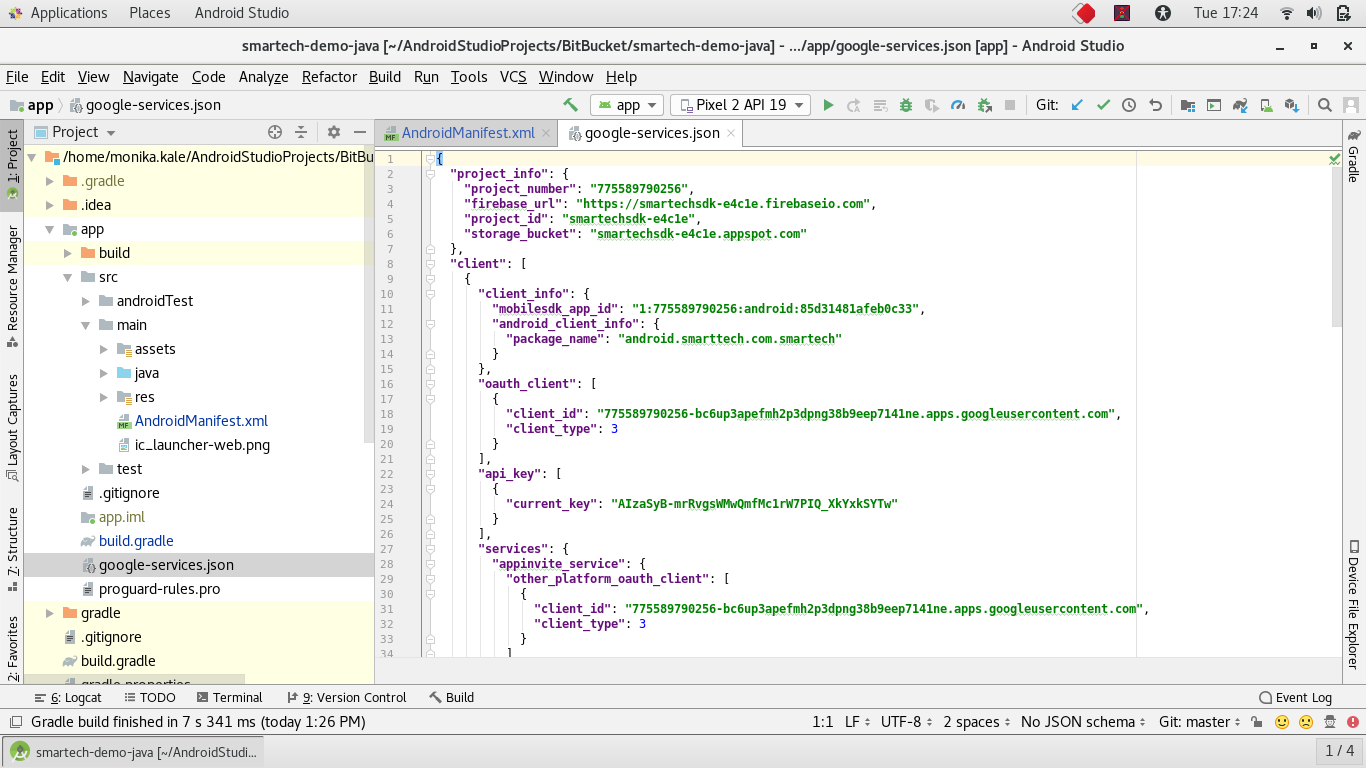
Task: Click Sync Project with Gradle Files icon
Action: pos(1240,104)
